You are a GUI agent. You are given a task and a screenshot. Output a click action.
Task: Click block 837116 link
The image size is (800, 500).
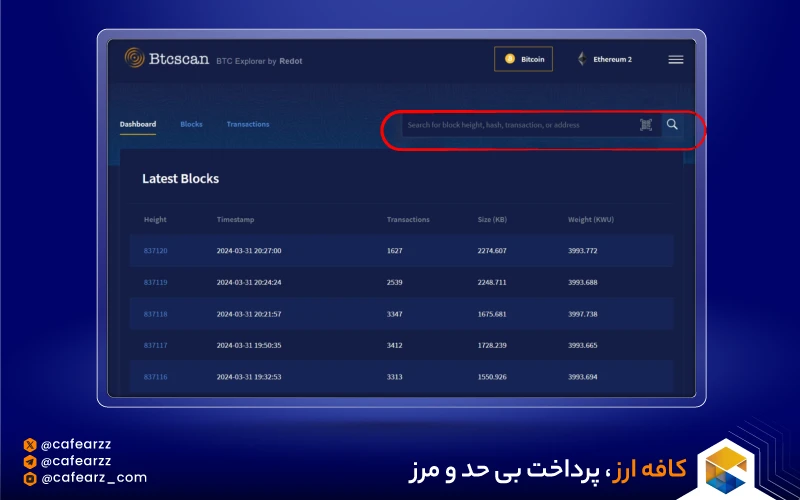156,377
